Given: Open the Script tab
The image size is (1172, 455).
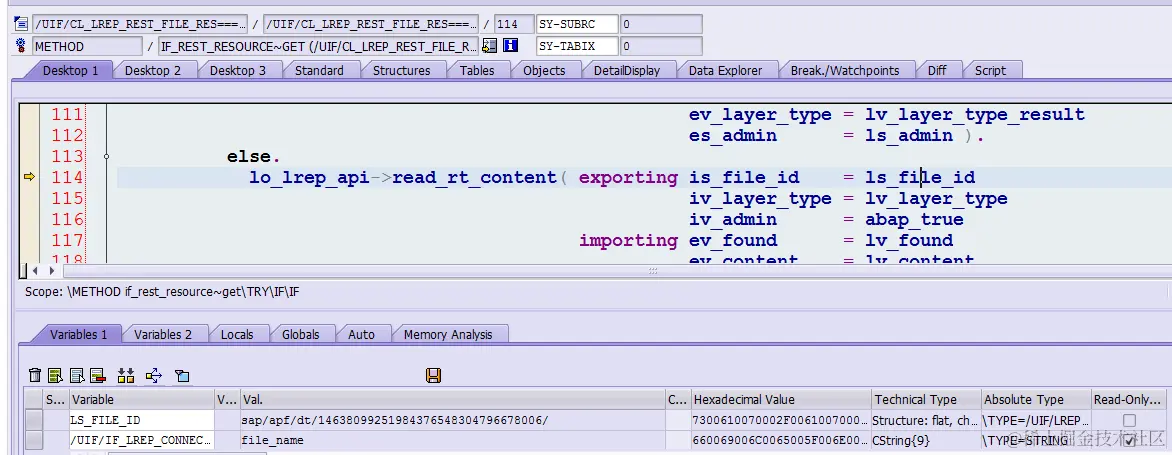Looking at the screenshot, I should [990, 70].
